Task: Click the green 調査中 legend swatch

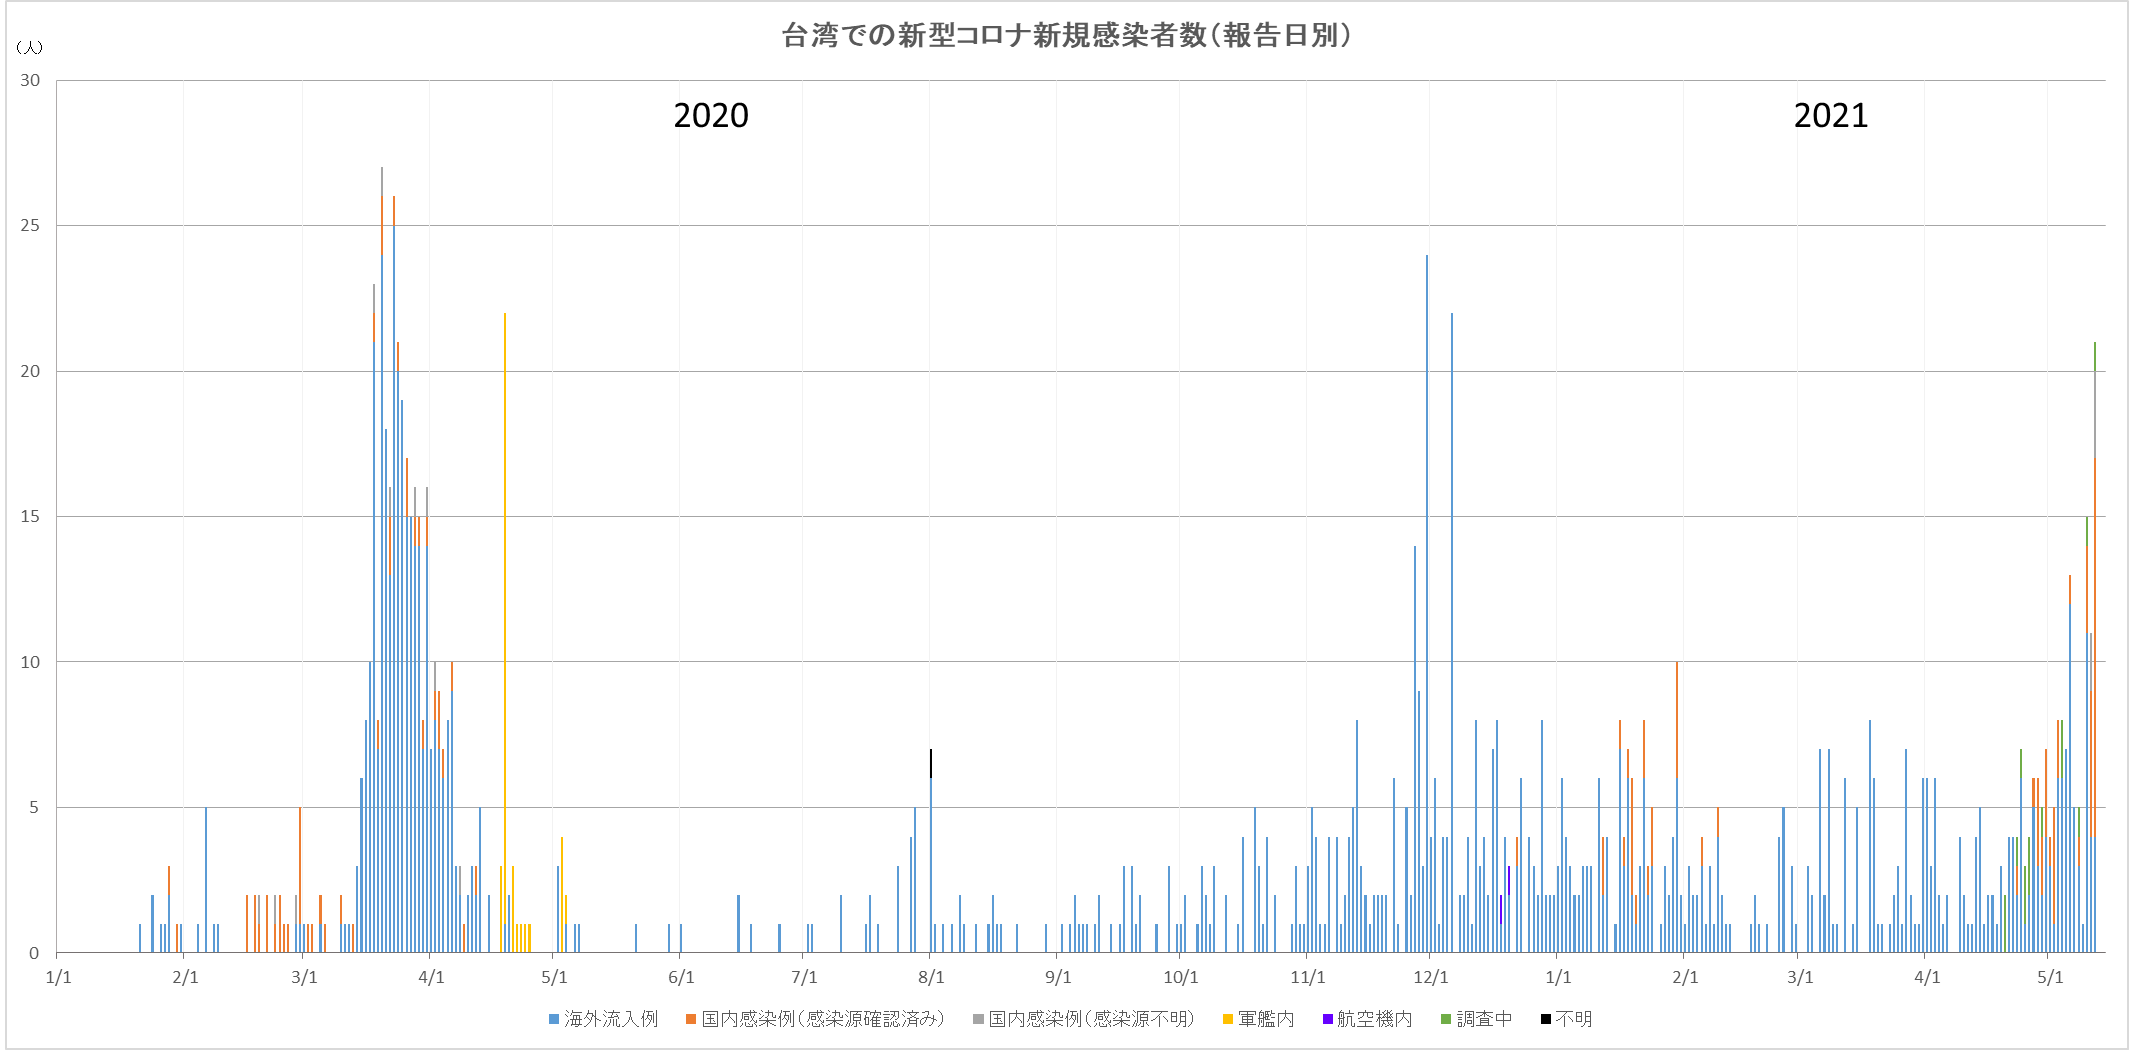Action: pyautogui.click(x=1445, y=1019)
